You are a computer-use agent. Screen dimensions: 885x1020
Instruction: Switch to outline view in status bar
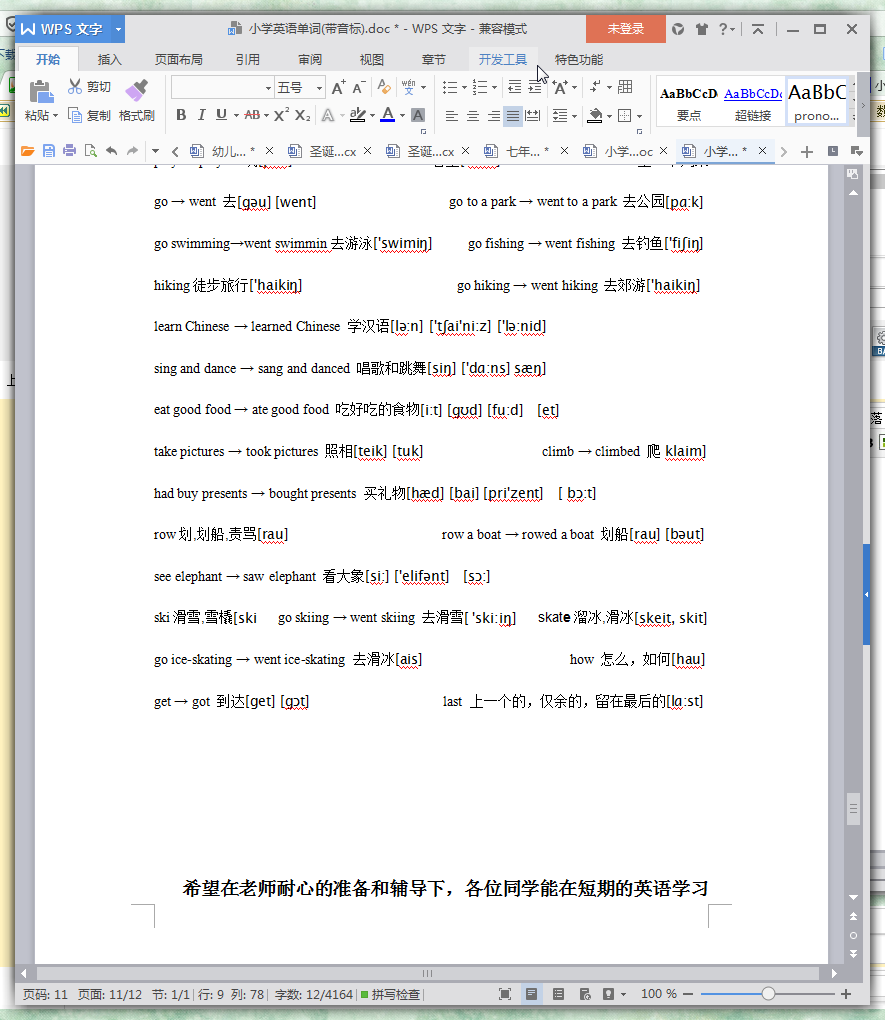pyautogui.click(x=558, y=994)
